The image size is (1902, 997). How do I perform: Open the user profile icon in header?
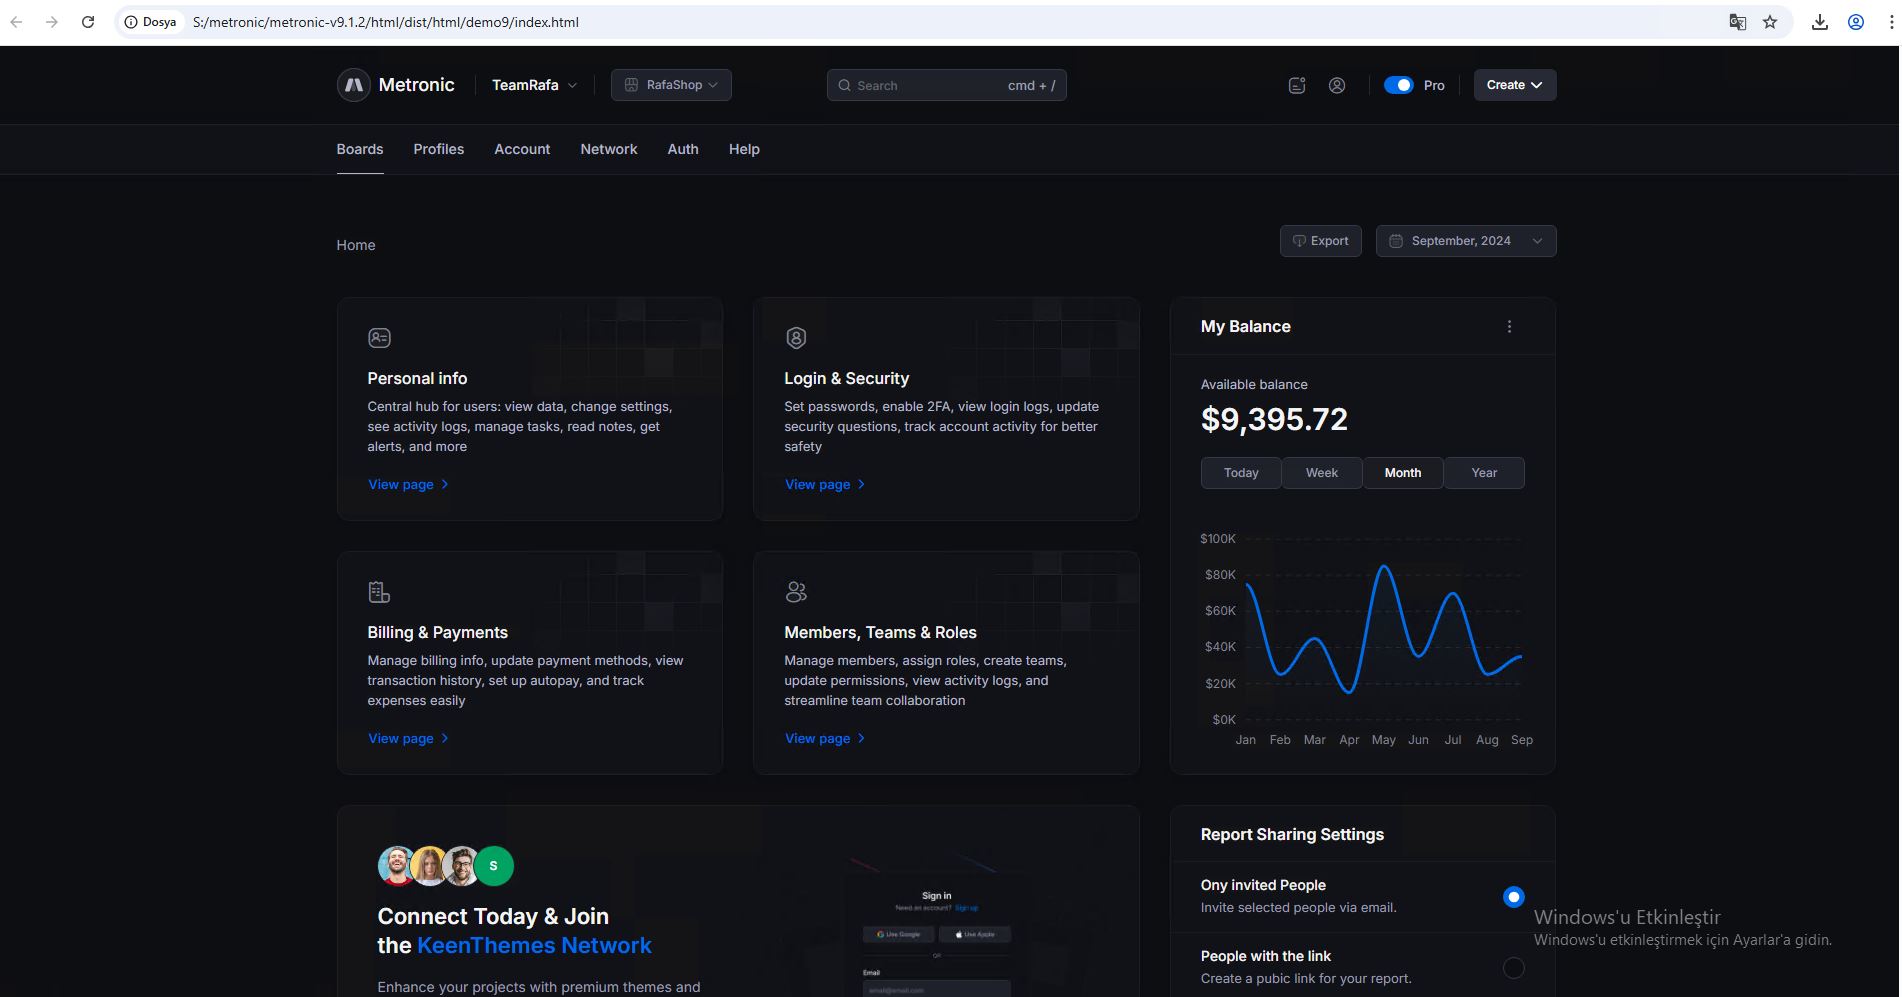[1337, 85]
